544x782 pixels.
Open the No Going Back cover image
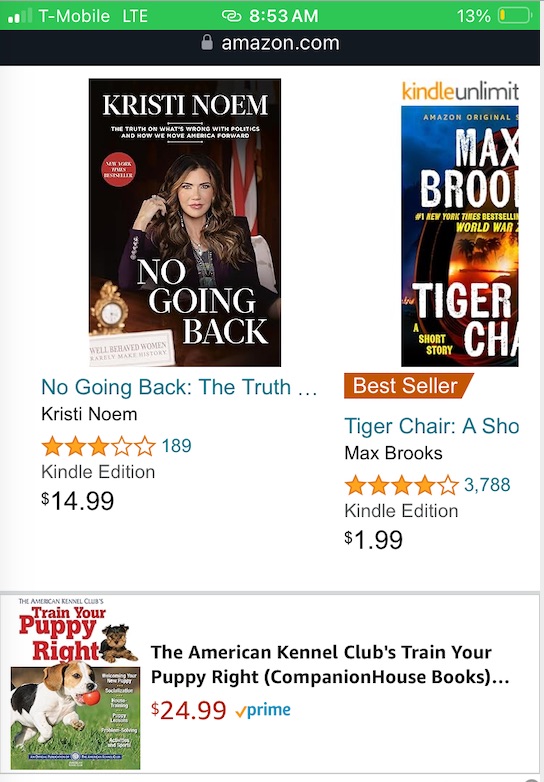click(x=185, y=222)
